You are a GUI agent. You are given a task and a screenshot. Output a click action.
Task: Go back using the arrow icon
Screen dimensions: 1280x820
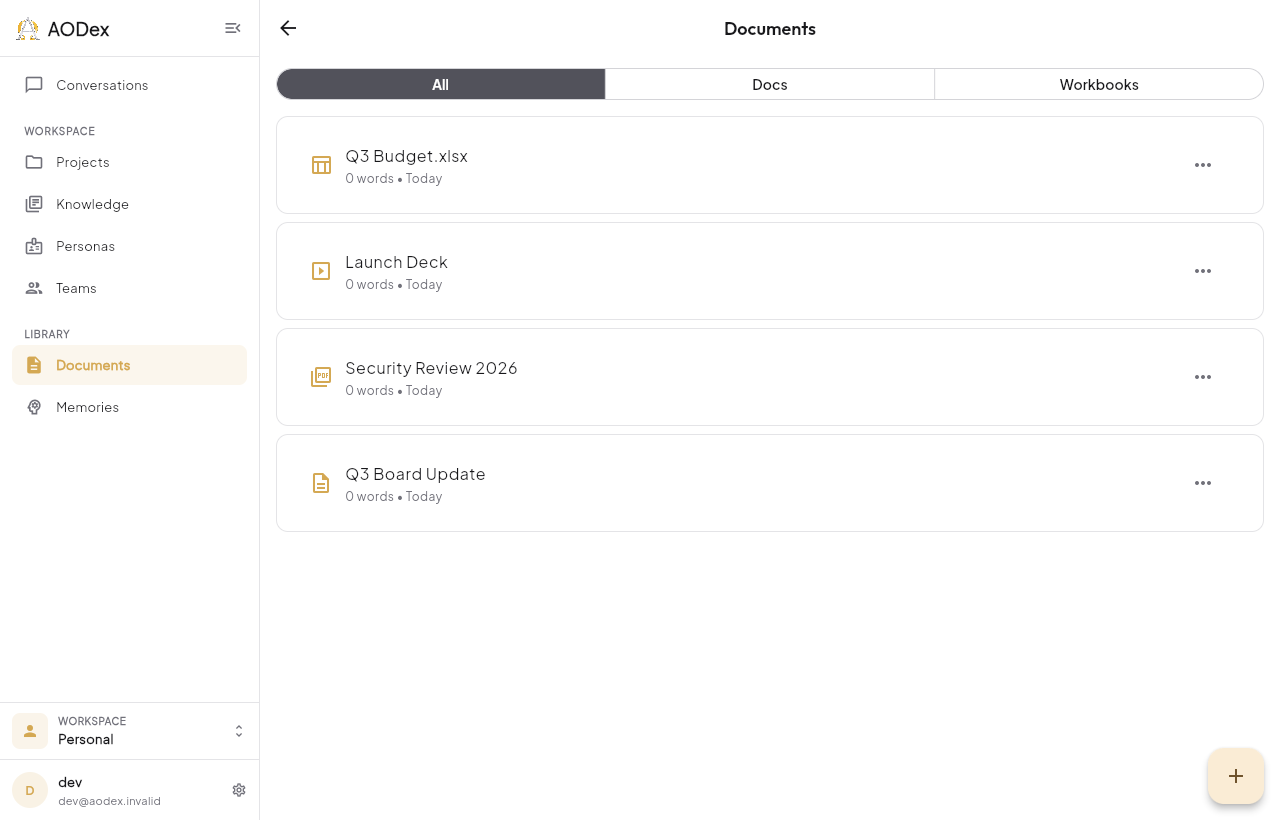[288, 28]
